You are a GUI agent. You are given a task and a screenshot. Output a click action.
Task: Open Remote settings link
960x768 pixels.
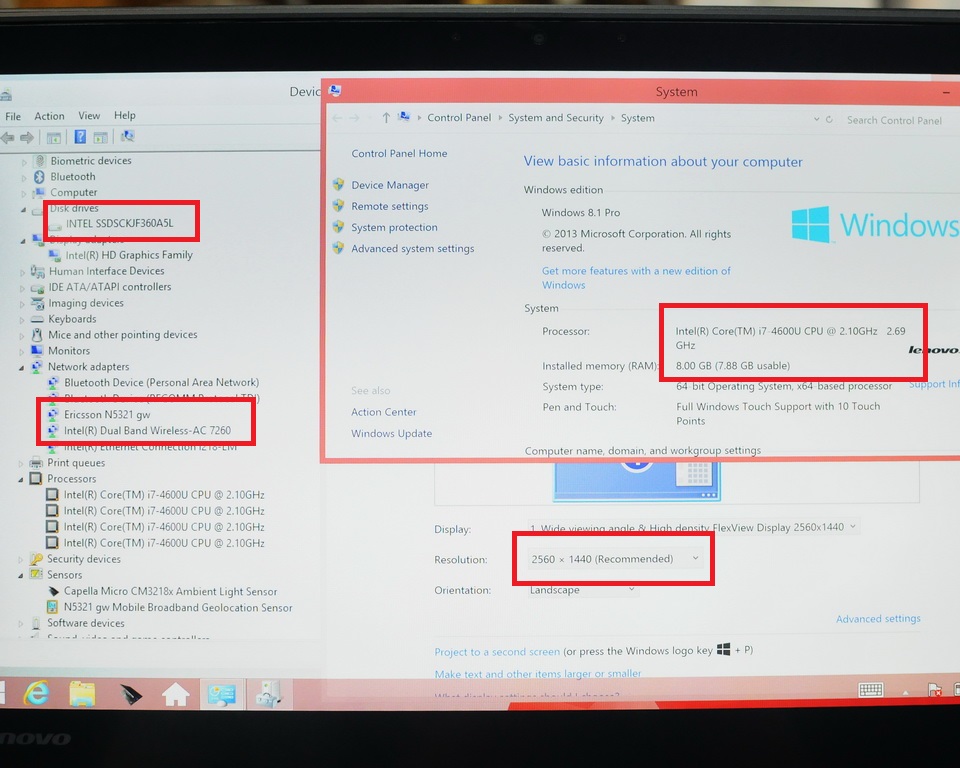point(390,206)
